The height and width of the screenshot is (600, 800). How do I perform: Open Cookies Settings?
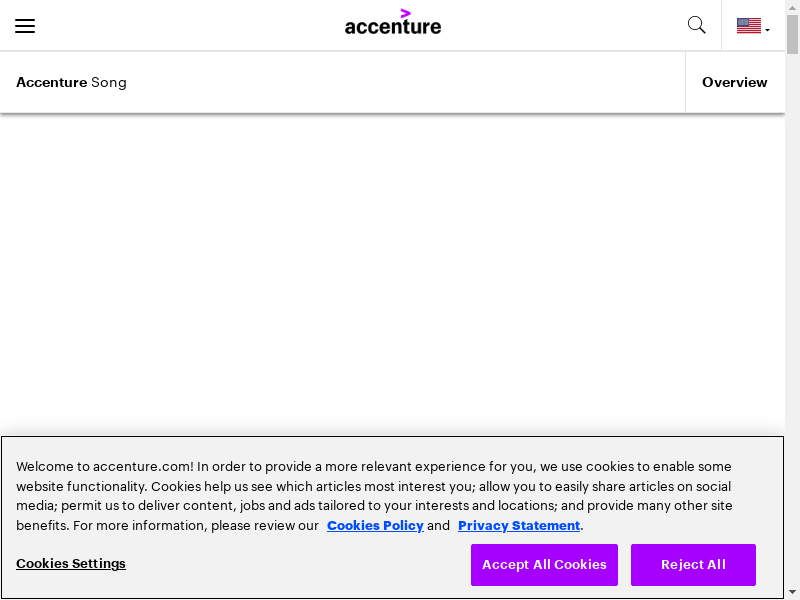71,563
